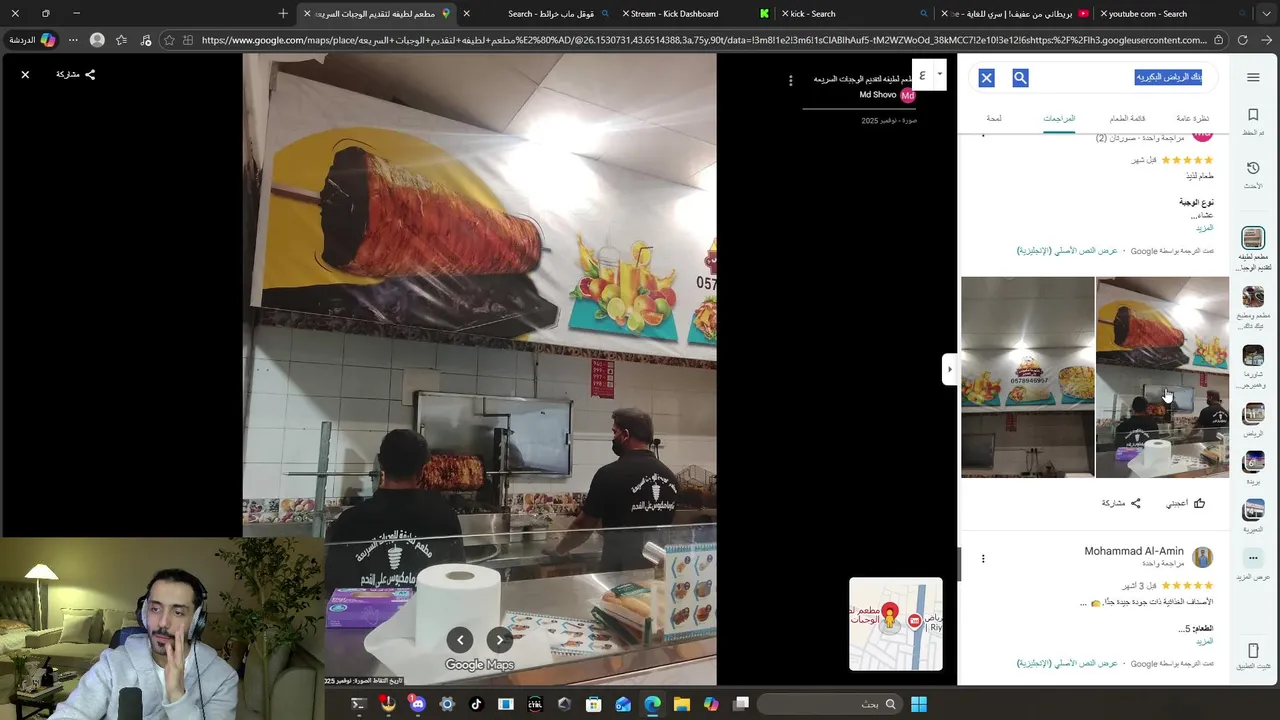Screen dimensions: 1280x720
Task: Open Discord from taskbar
Action: pos(417,704)
